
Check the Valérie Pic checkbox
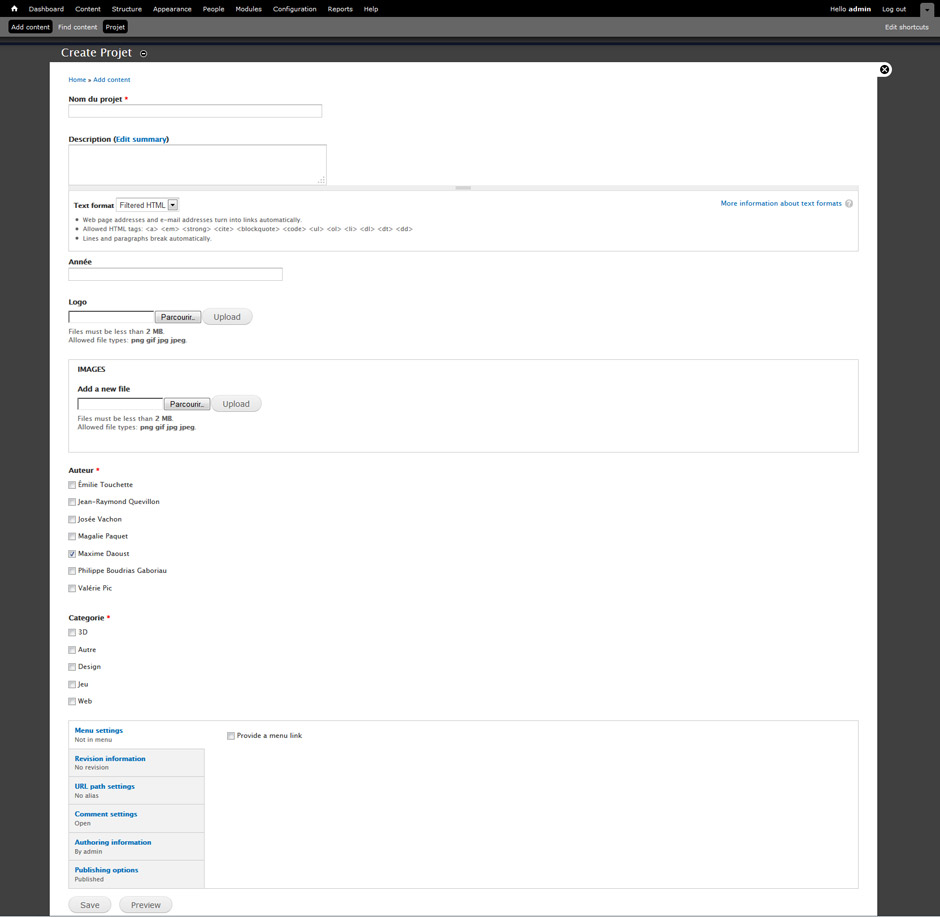[72, 589]
